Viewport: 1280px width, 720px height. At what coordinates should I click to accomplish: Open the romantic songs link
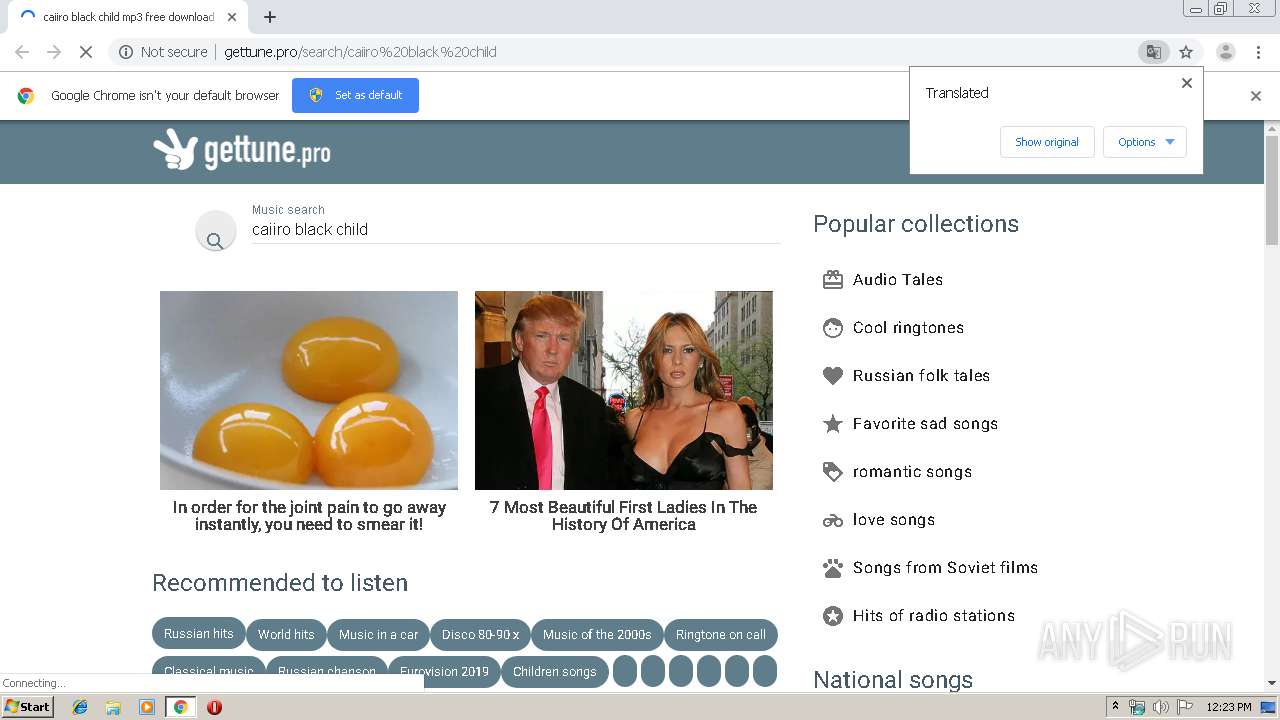click(912, 472)
